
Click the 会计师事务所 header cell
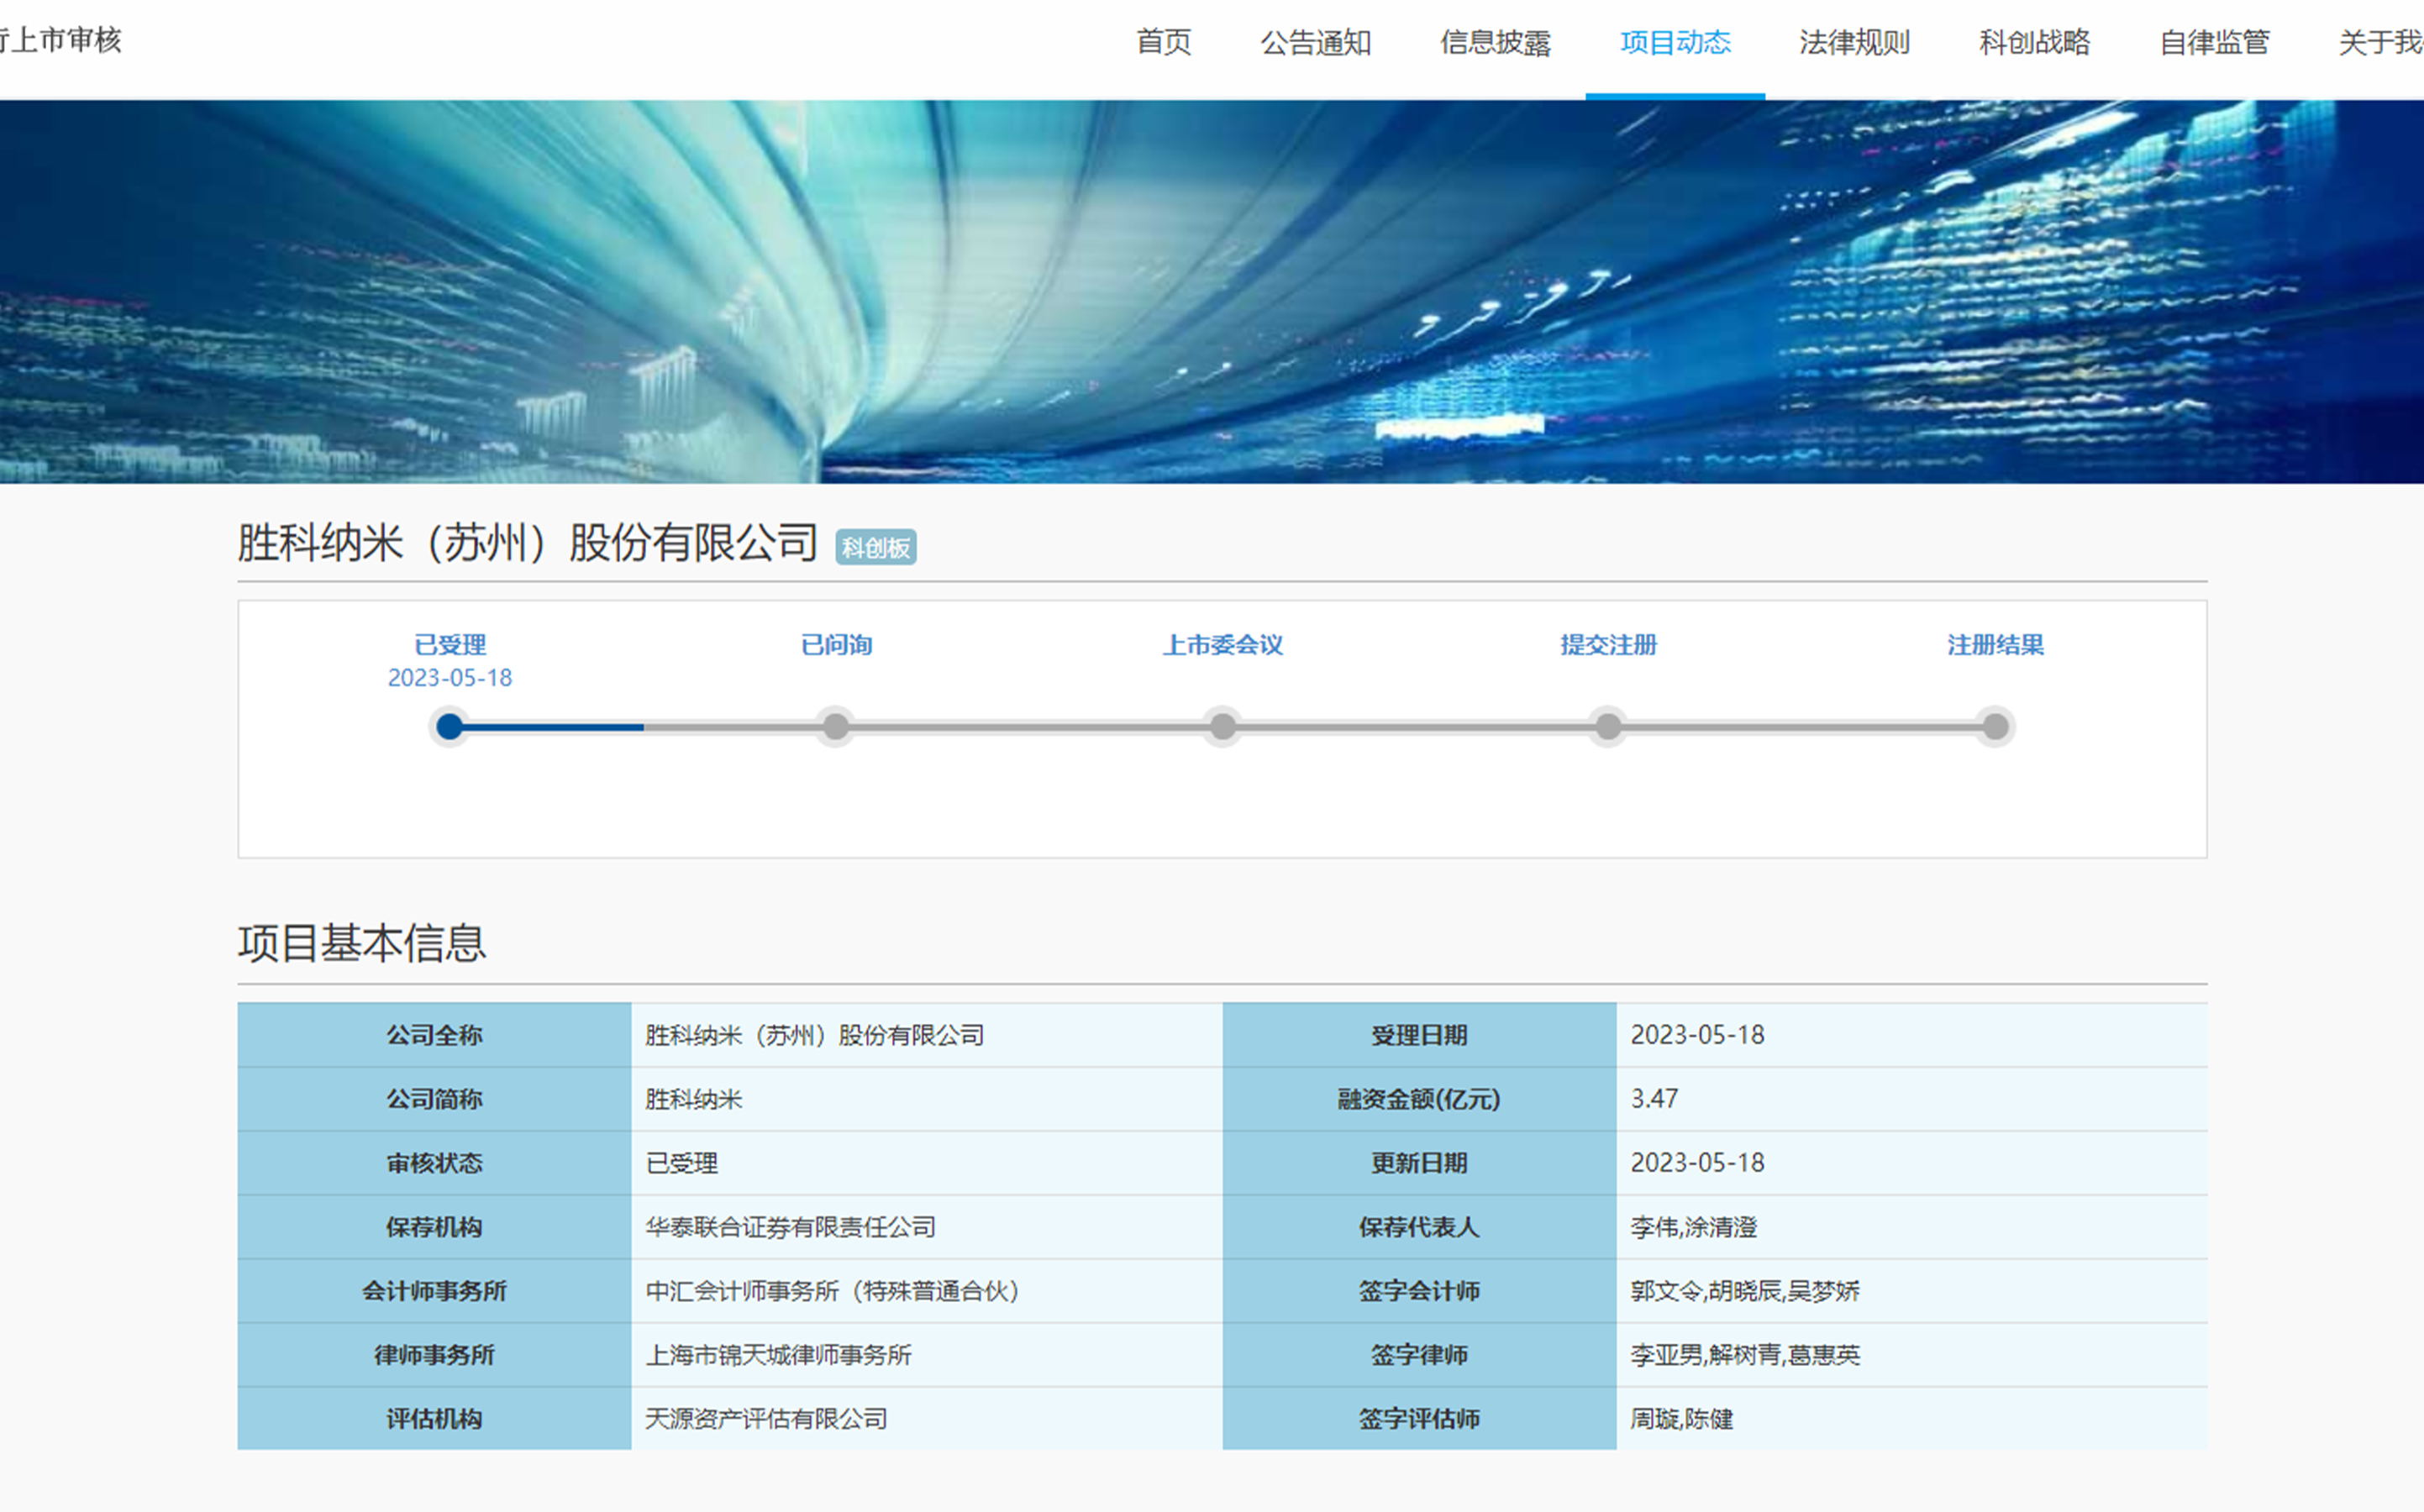tap(434, 1291)
